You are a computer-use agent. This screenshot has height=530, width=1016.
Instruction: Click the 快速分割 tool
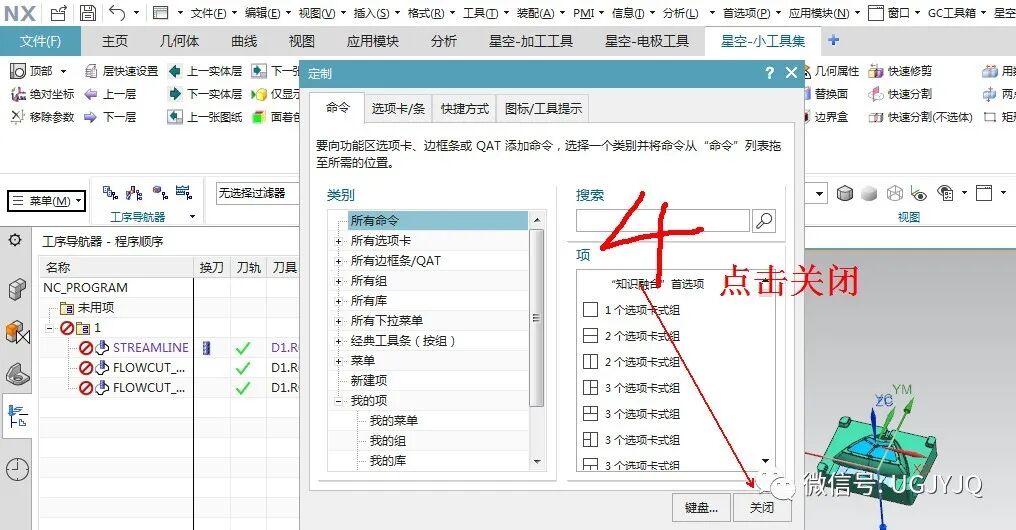tap(901, 94)
